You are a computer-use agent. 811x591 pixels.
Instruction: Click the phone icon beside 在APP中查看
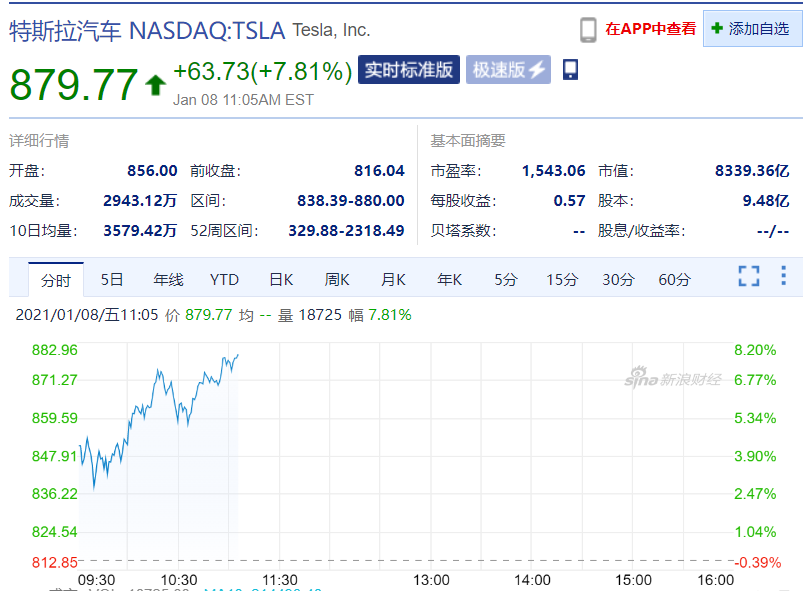click(588, 29)
